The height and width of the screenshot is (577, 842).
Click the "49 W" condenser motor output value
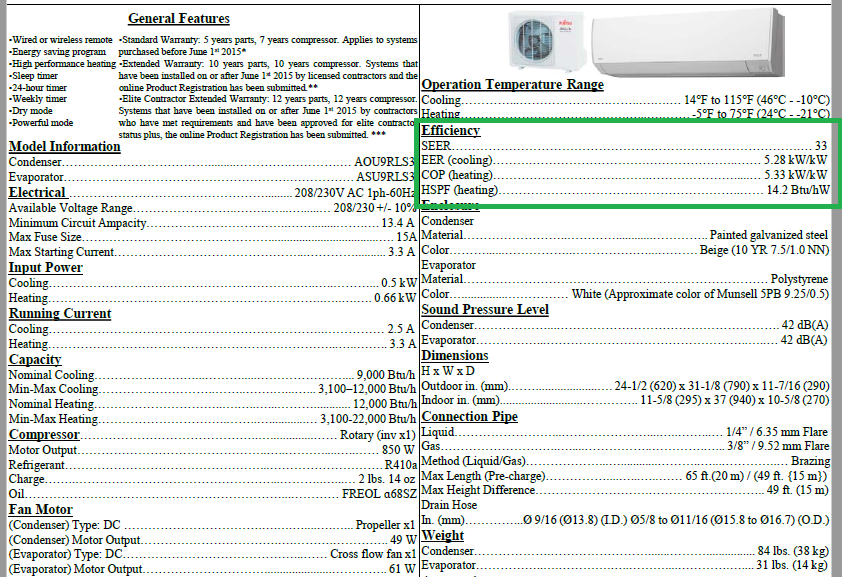point(403,539)
